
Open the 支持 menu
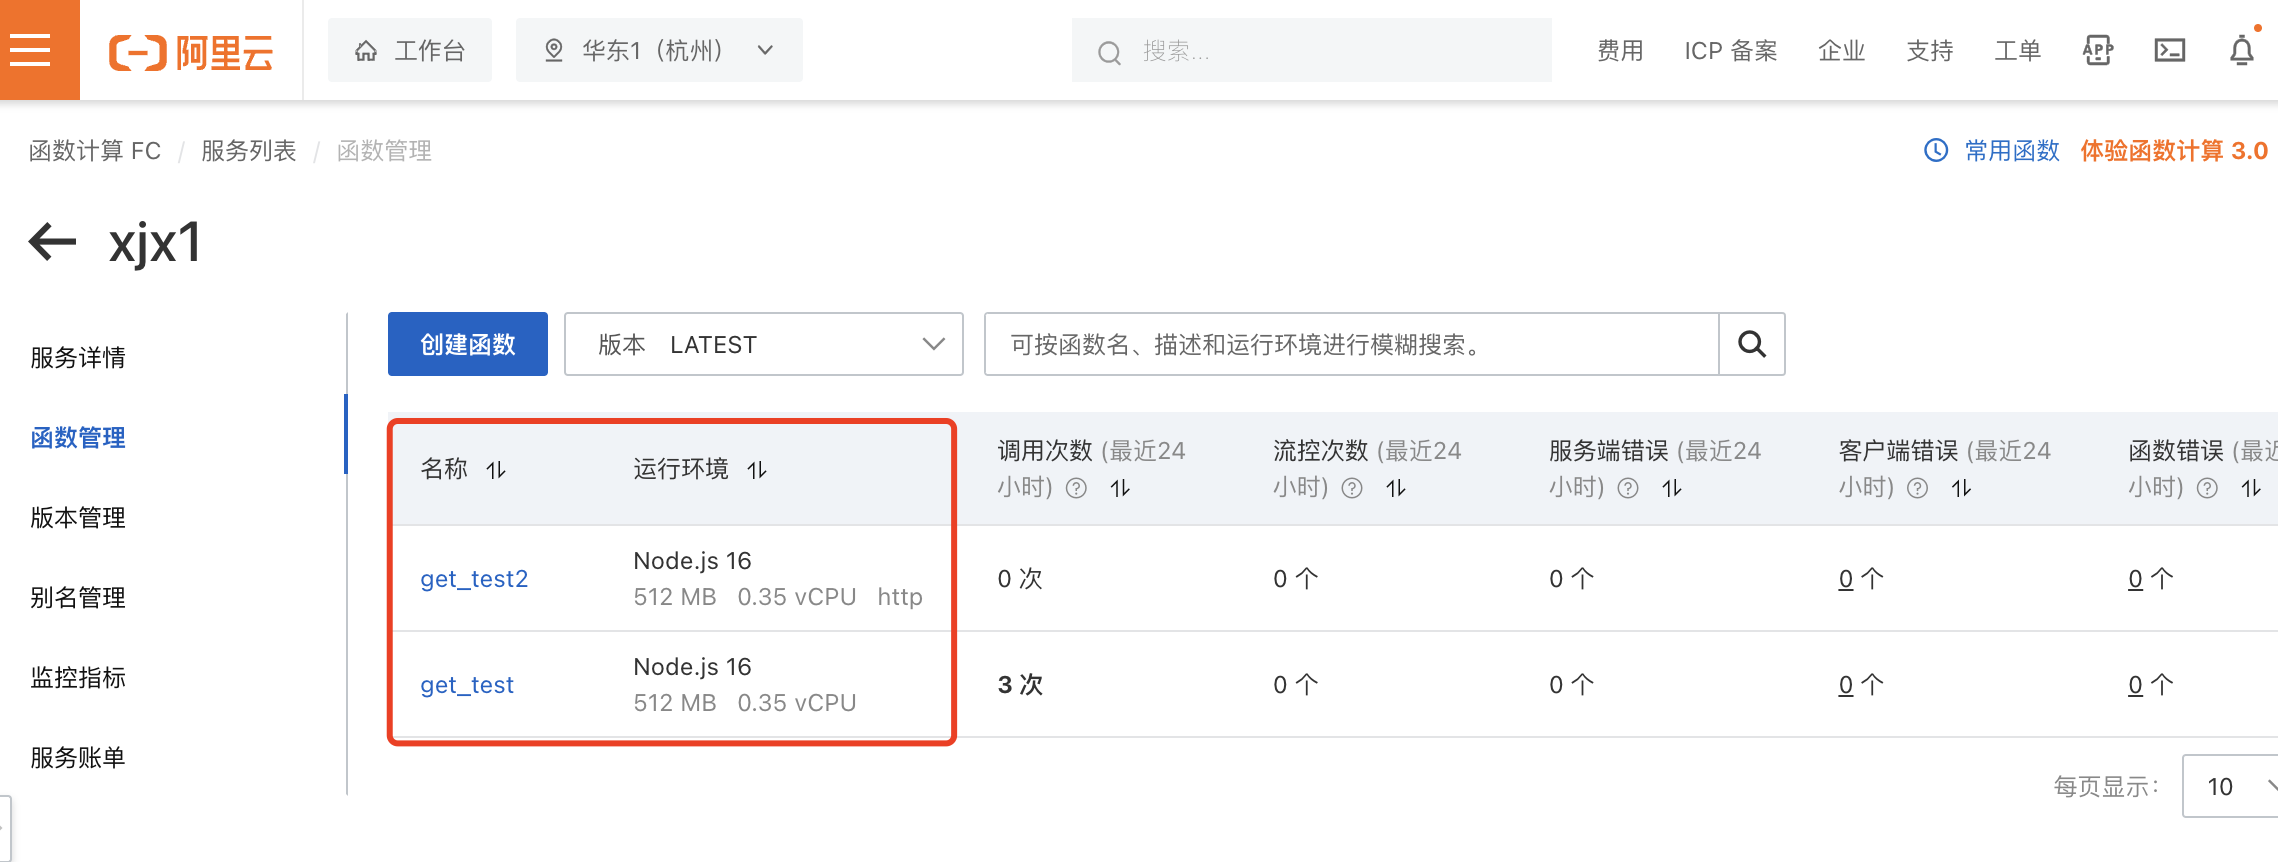tap(1930, 50)
